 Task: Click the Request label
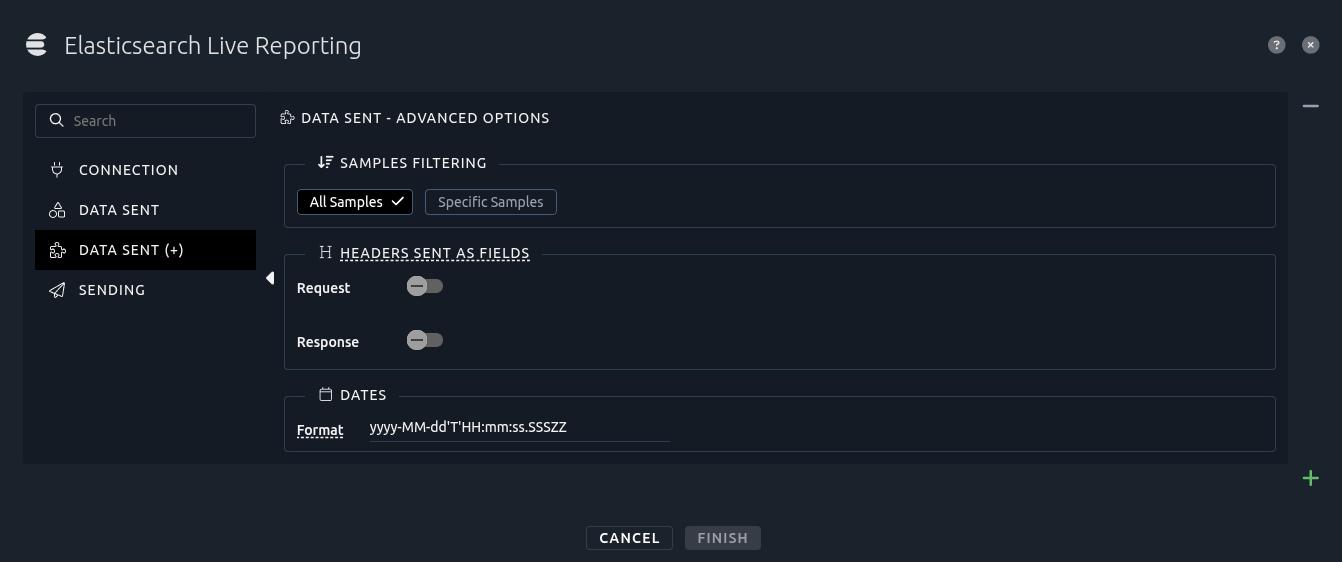point(324,288)
